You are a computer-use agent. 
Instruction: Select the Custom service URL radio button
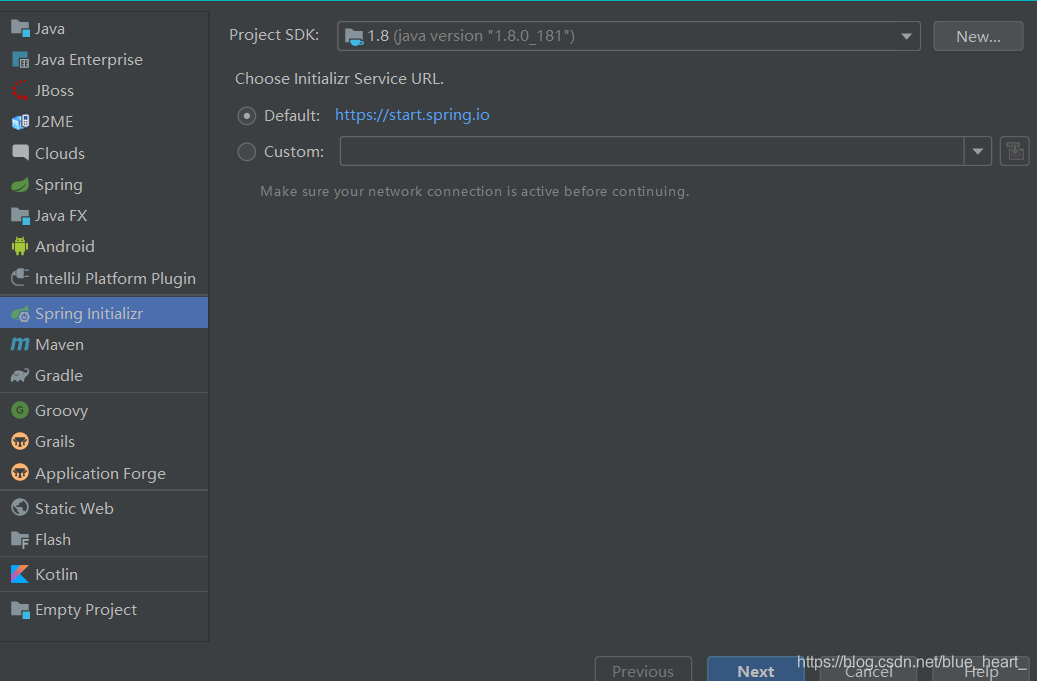247,152
